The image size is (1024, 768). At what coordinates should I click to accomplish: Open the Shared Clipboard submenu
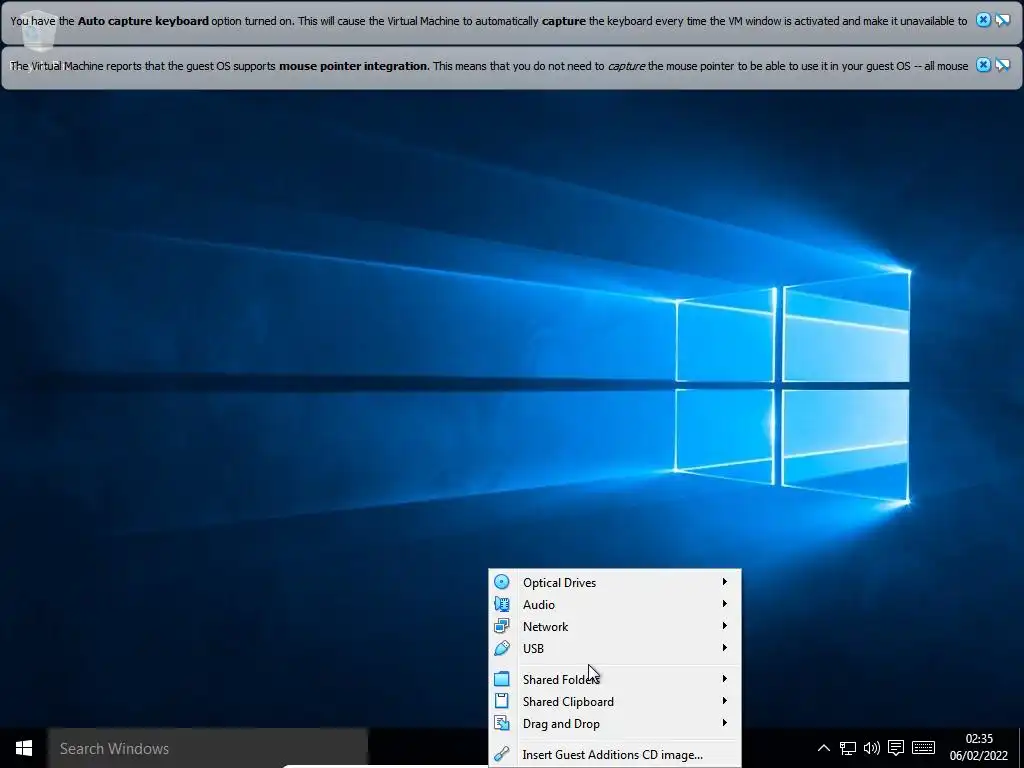click(x=615, y=701)
